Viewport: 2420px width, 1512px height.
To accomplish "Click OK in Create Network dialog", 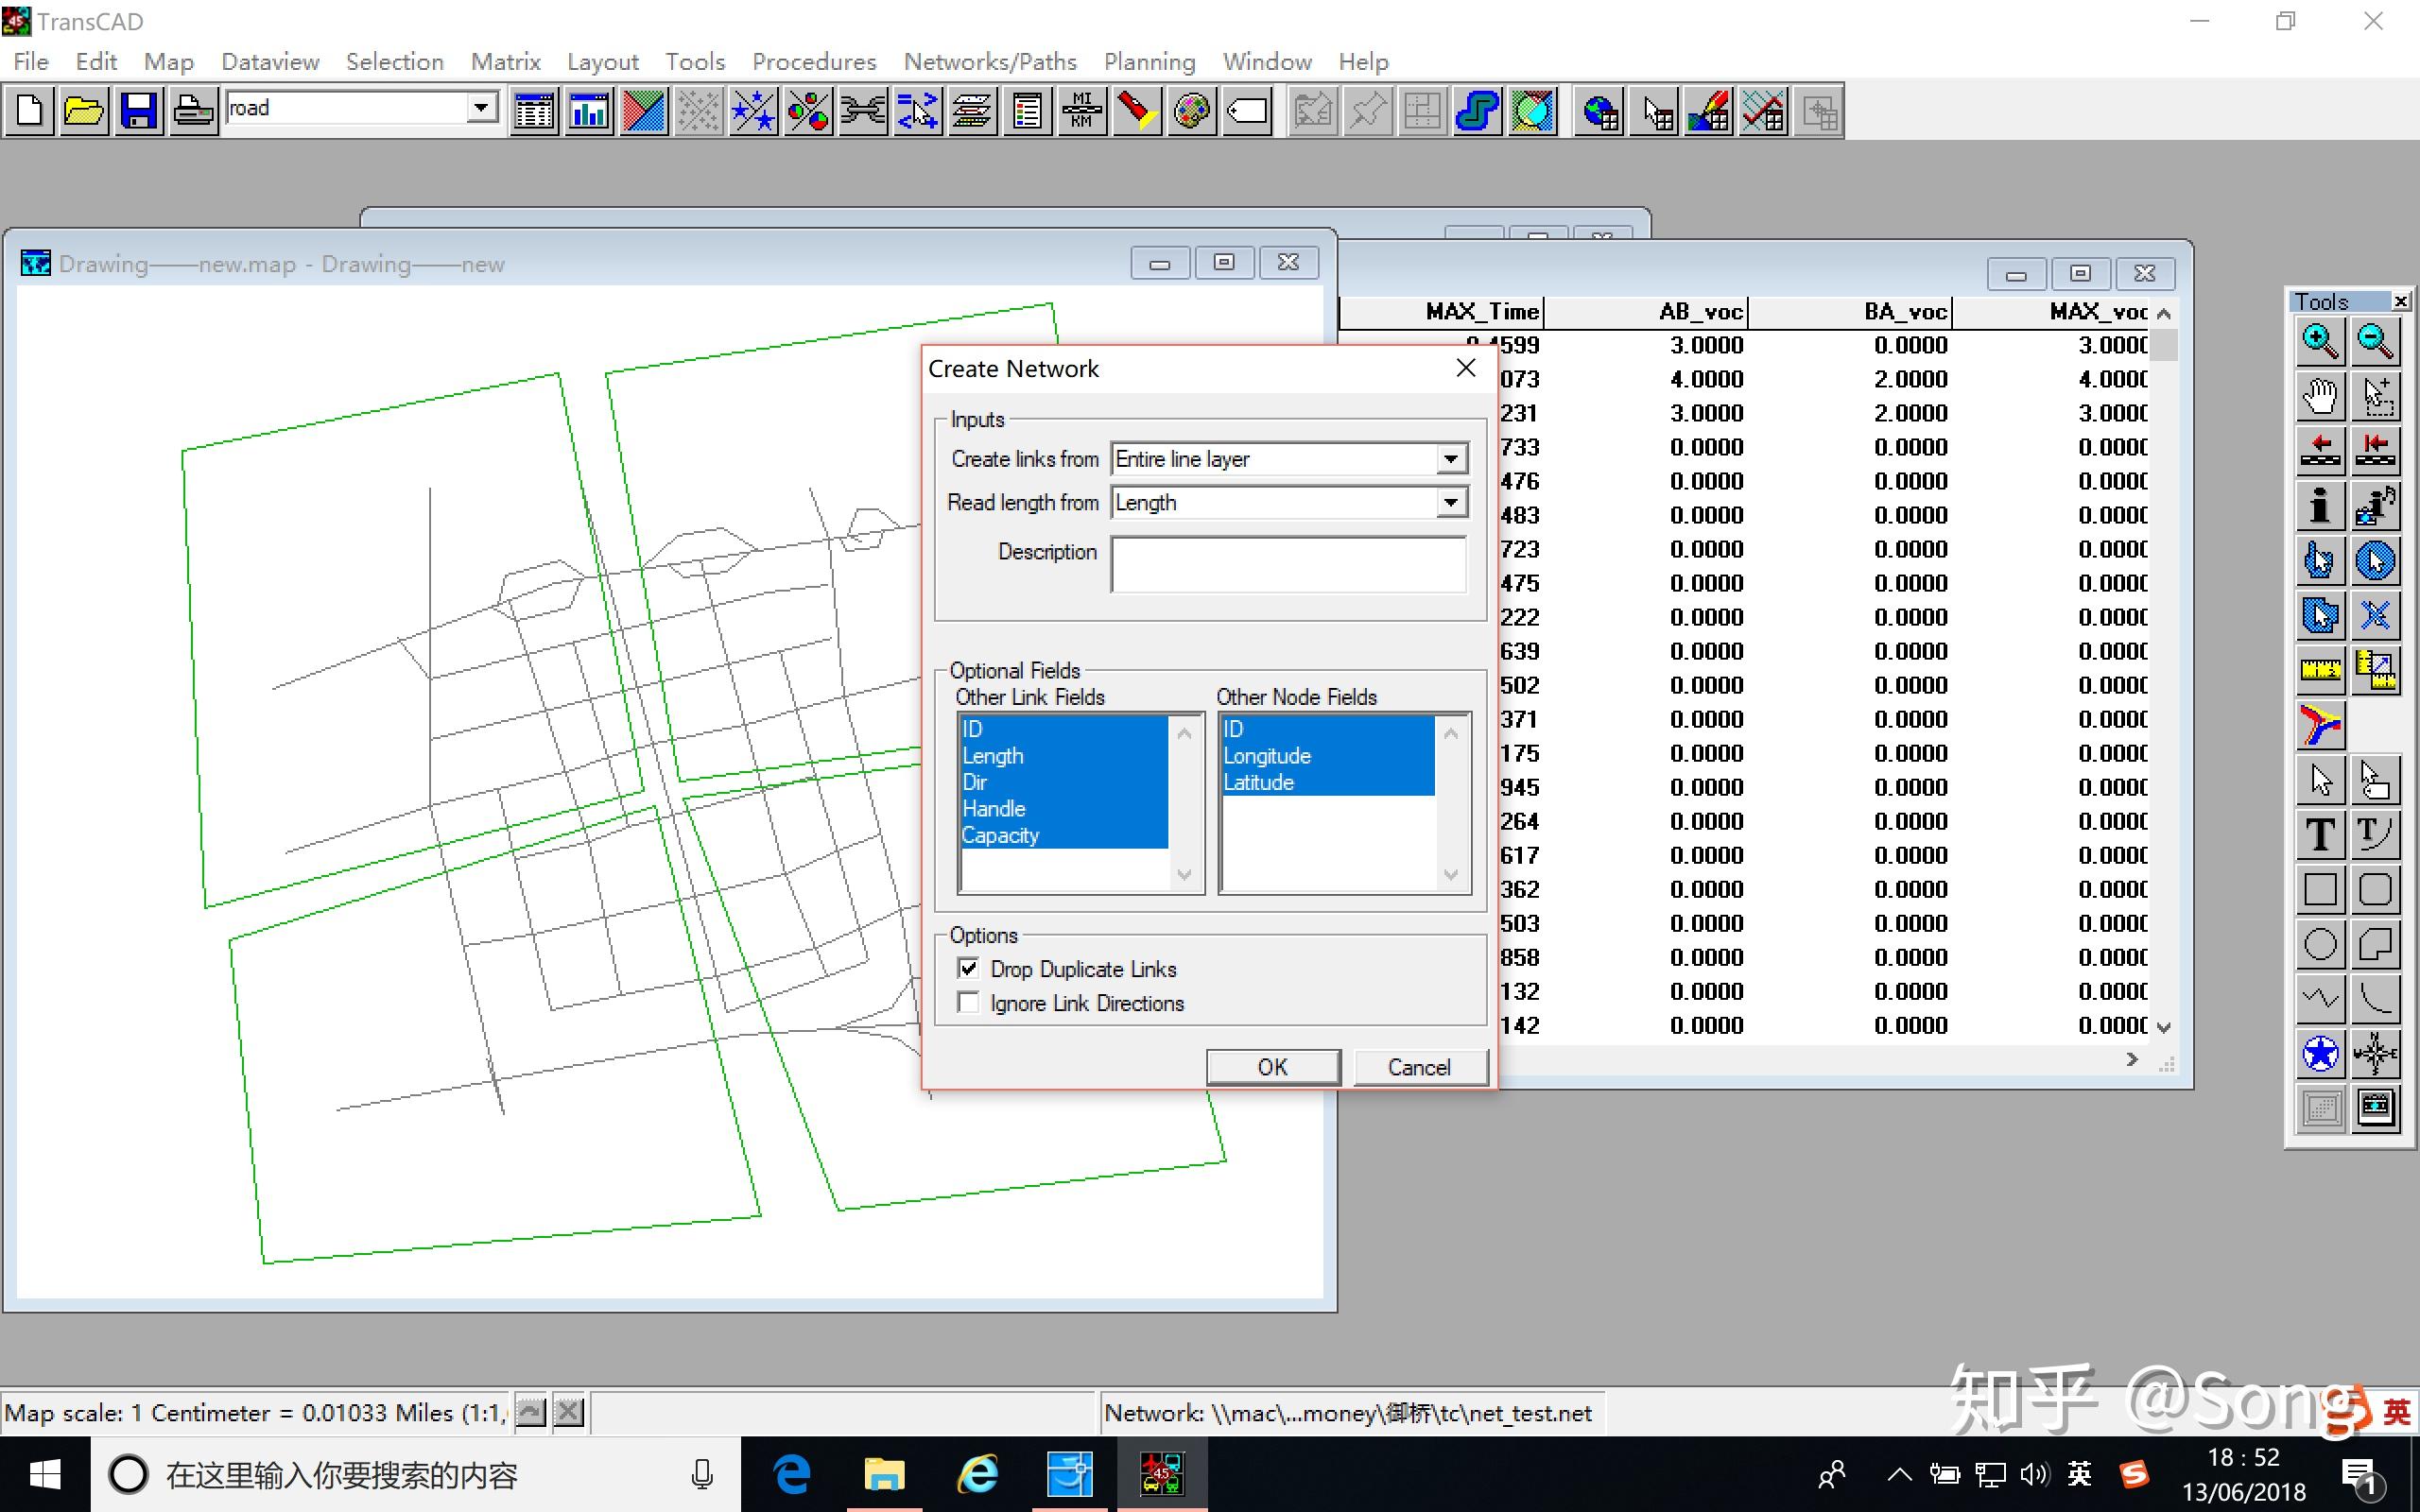I will (x=1272, y=1066).
